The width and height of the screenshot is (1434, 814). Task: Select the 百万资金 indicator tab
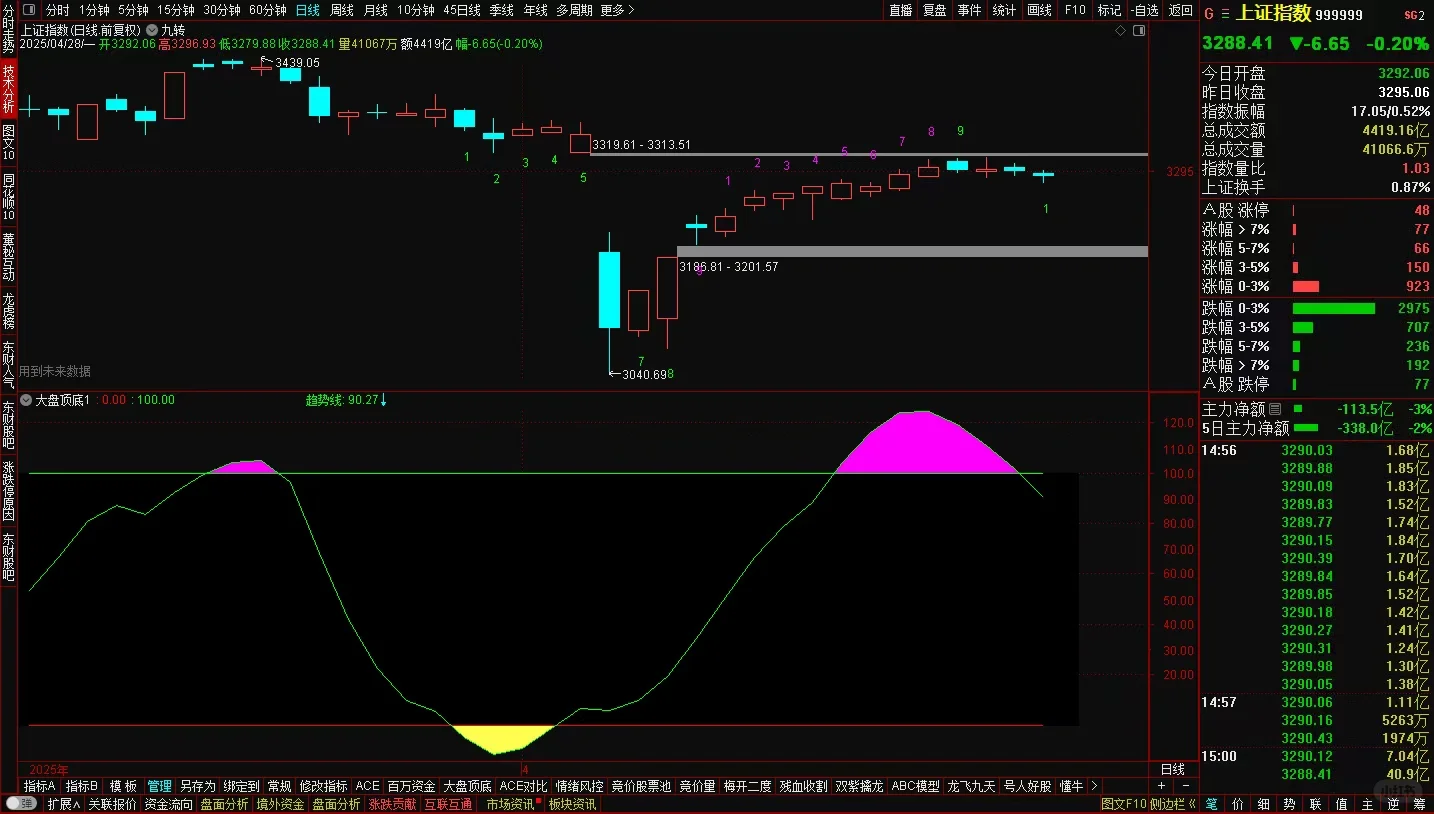pyautogui.click(x=412, y=786)
